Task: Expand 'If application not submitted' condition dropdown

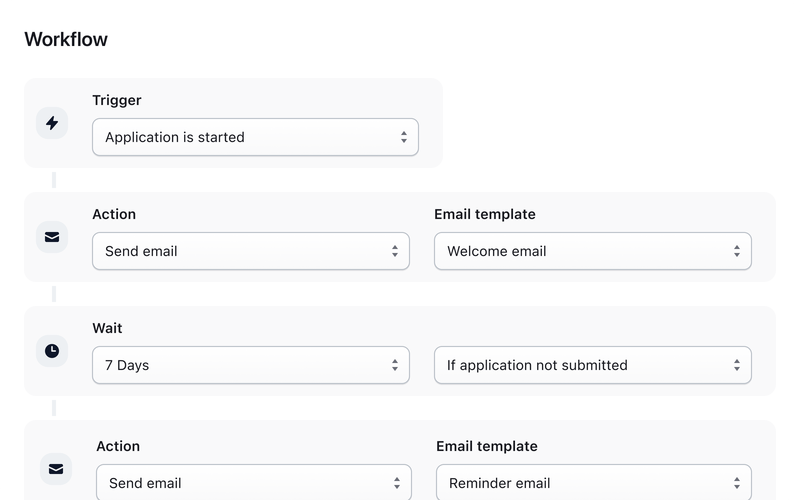Action: click(592, 365)
